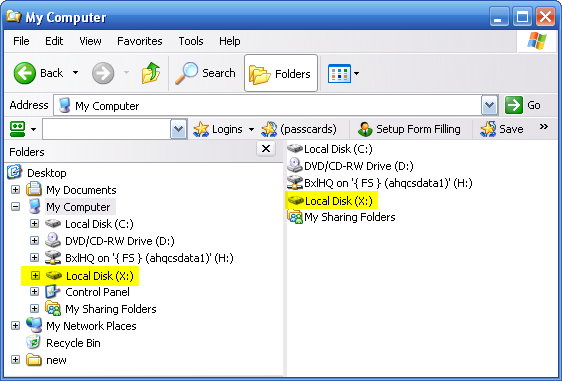This screenshot has height=381, width=562.
Task: Open the Help menu
Action: (230, 41)
